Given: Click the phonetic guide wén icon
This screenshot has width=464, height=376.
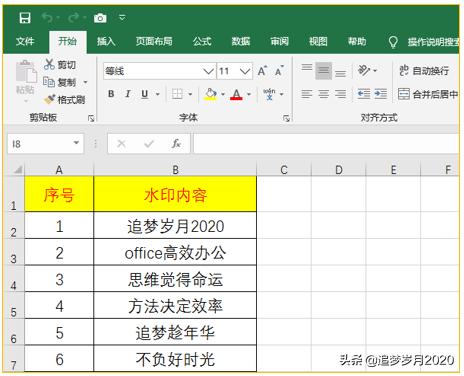Looking at the screenshot, I should (269, 94).
